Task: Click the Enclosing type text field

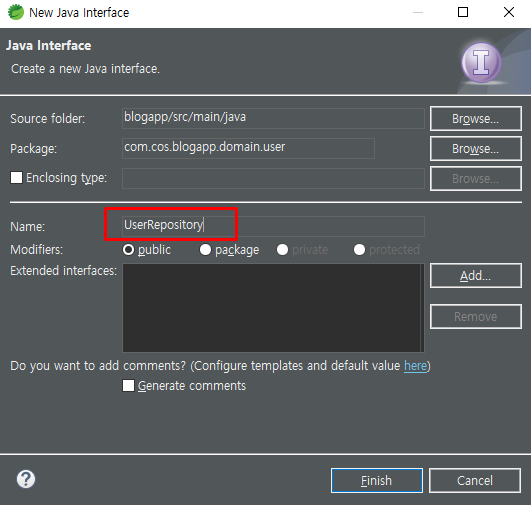Action: 273,178
